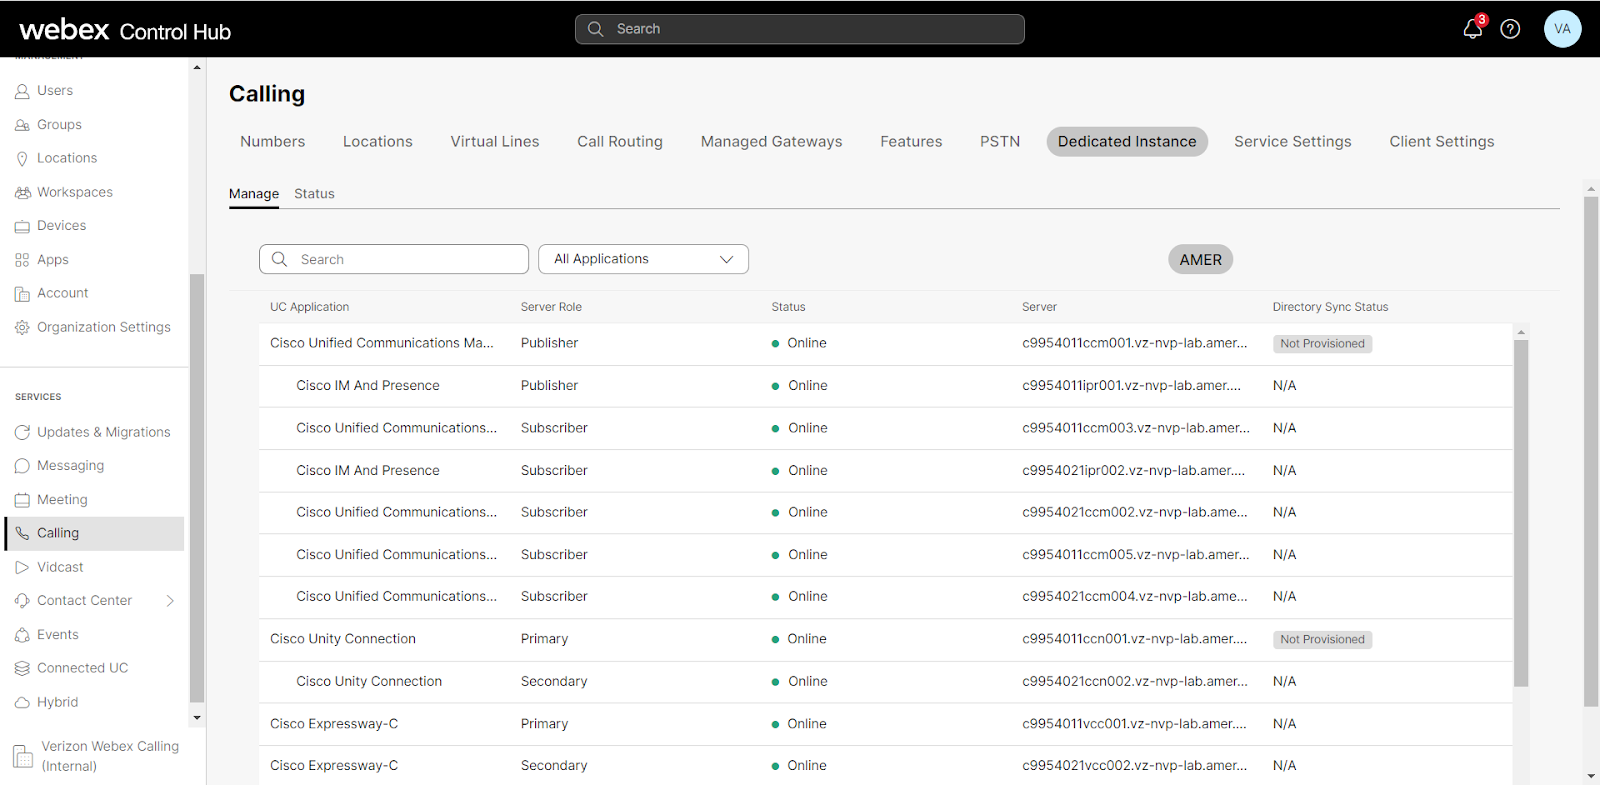Screen dimensions: 1600x785
Task: Switch to the Status sub-tab
Action: [314, 194]
